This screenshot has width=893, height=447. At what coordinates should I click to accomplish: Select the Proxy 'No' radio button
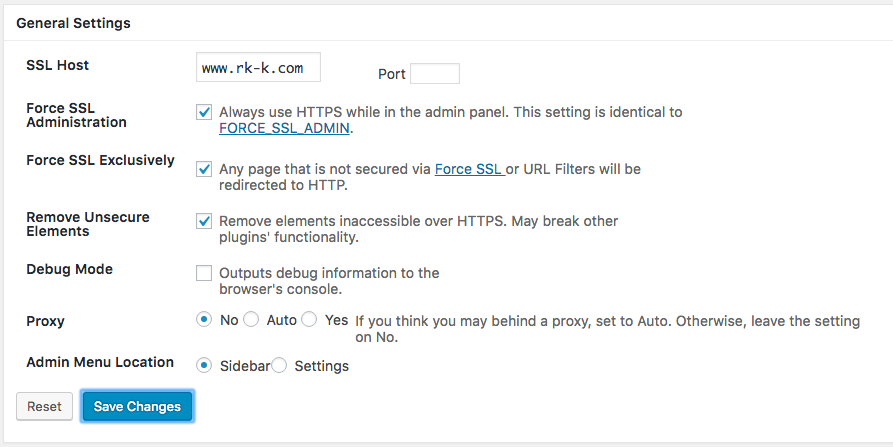pos(204,319)
